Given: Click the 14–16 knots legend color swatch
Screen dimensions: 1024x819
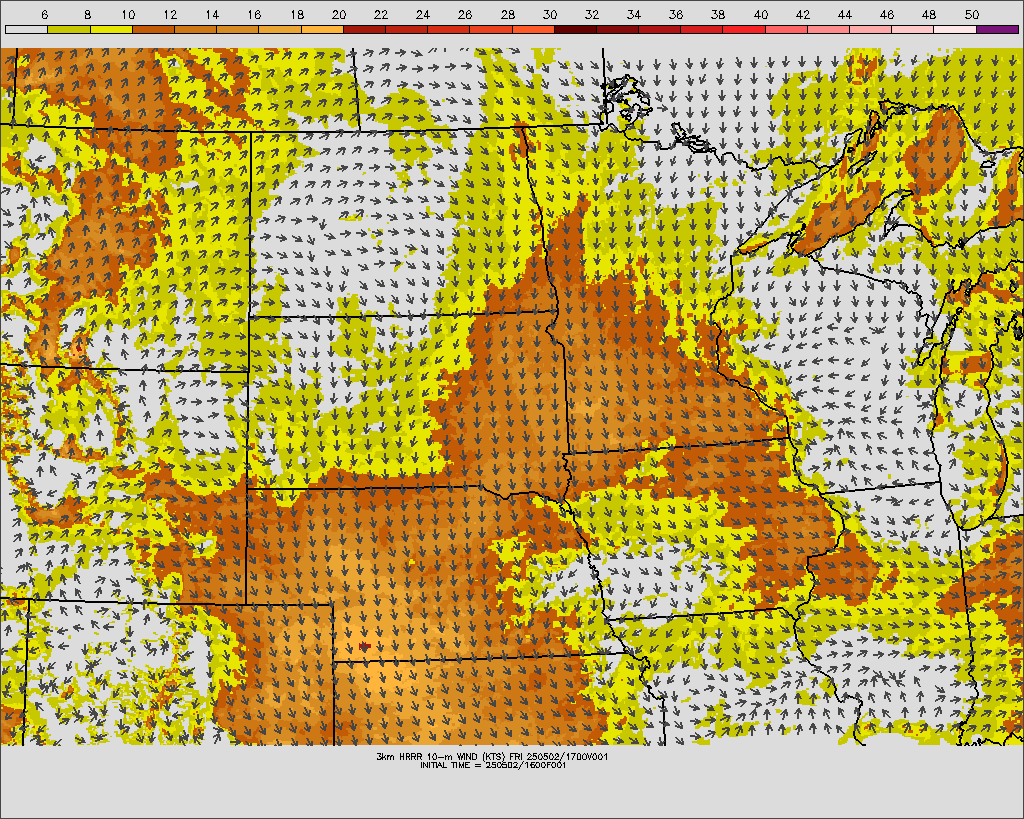Looking at the screenshot, I should tap(238, 29).
